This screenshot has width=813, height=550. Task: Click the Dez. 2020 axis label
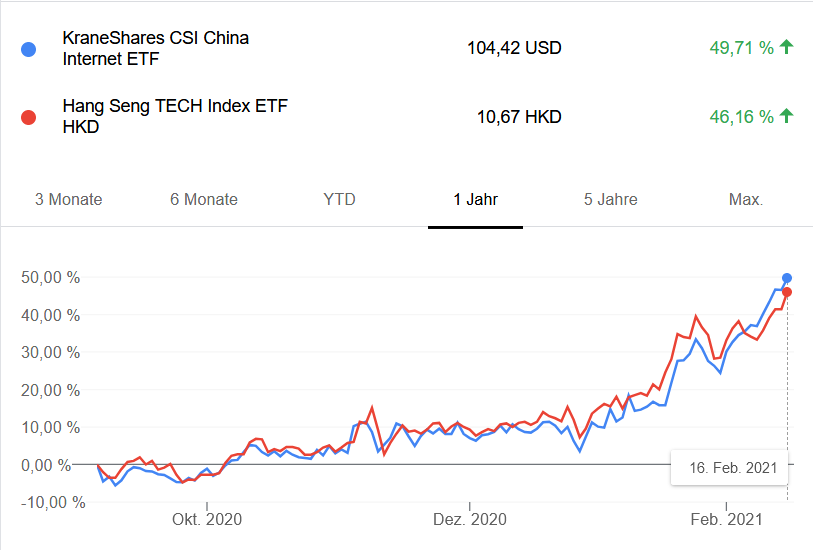[469, 520]
